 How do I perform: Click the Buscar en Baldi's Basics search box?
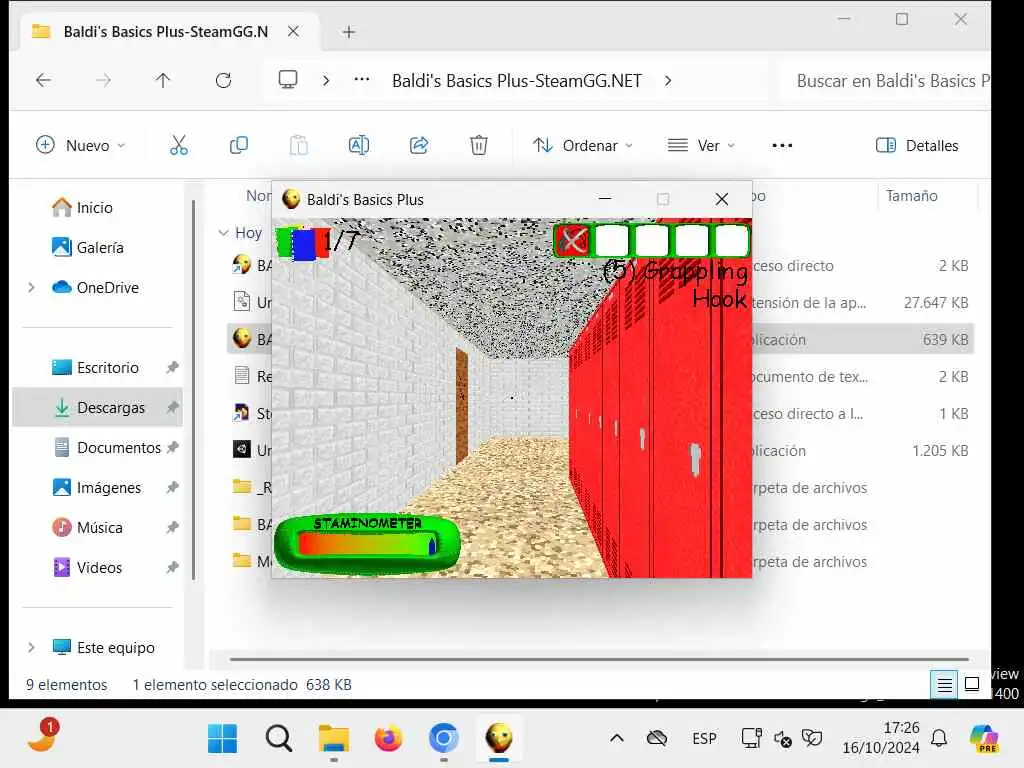point(887,80)
